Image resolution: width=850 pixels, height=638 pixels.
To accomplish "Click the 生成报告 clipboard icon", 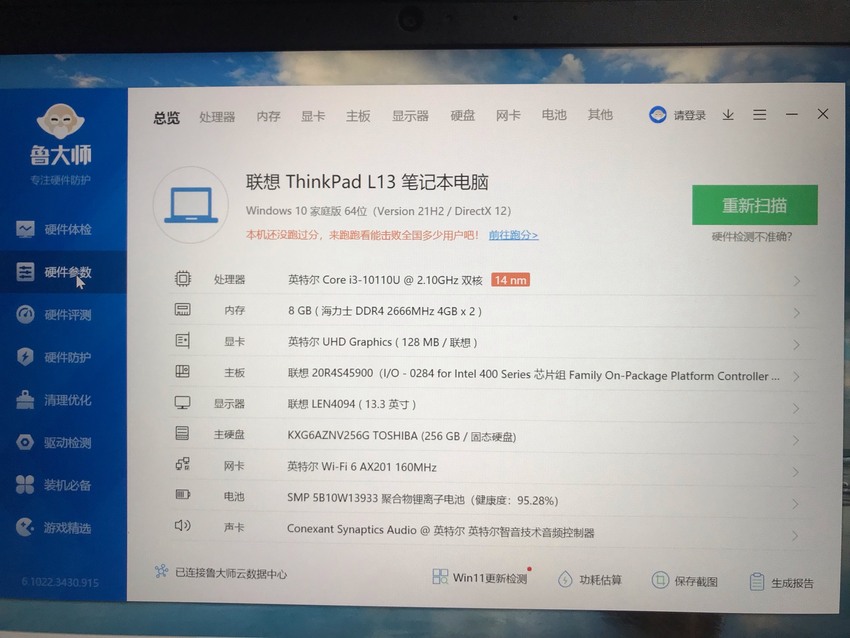I will 757,582.
